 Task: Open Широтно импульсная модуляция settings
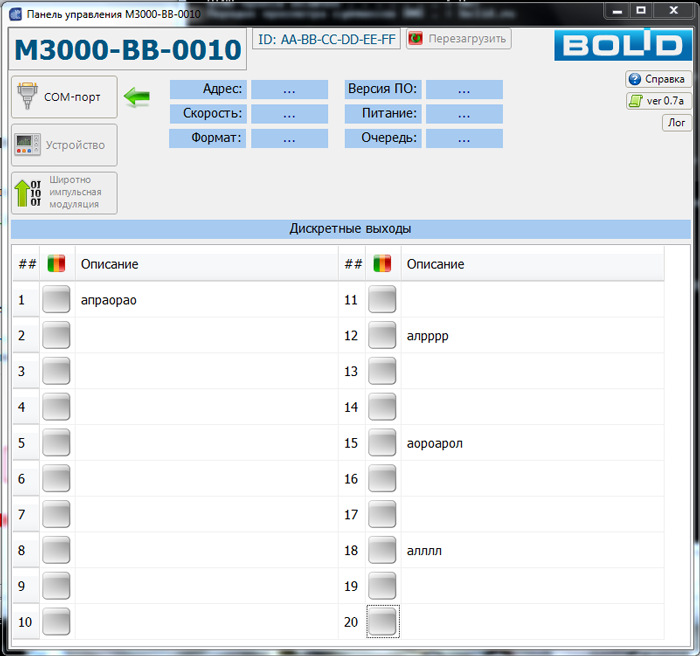point(64,193)
